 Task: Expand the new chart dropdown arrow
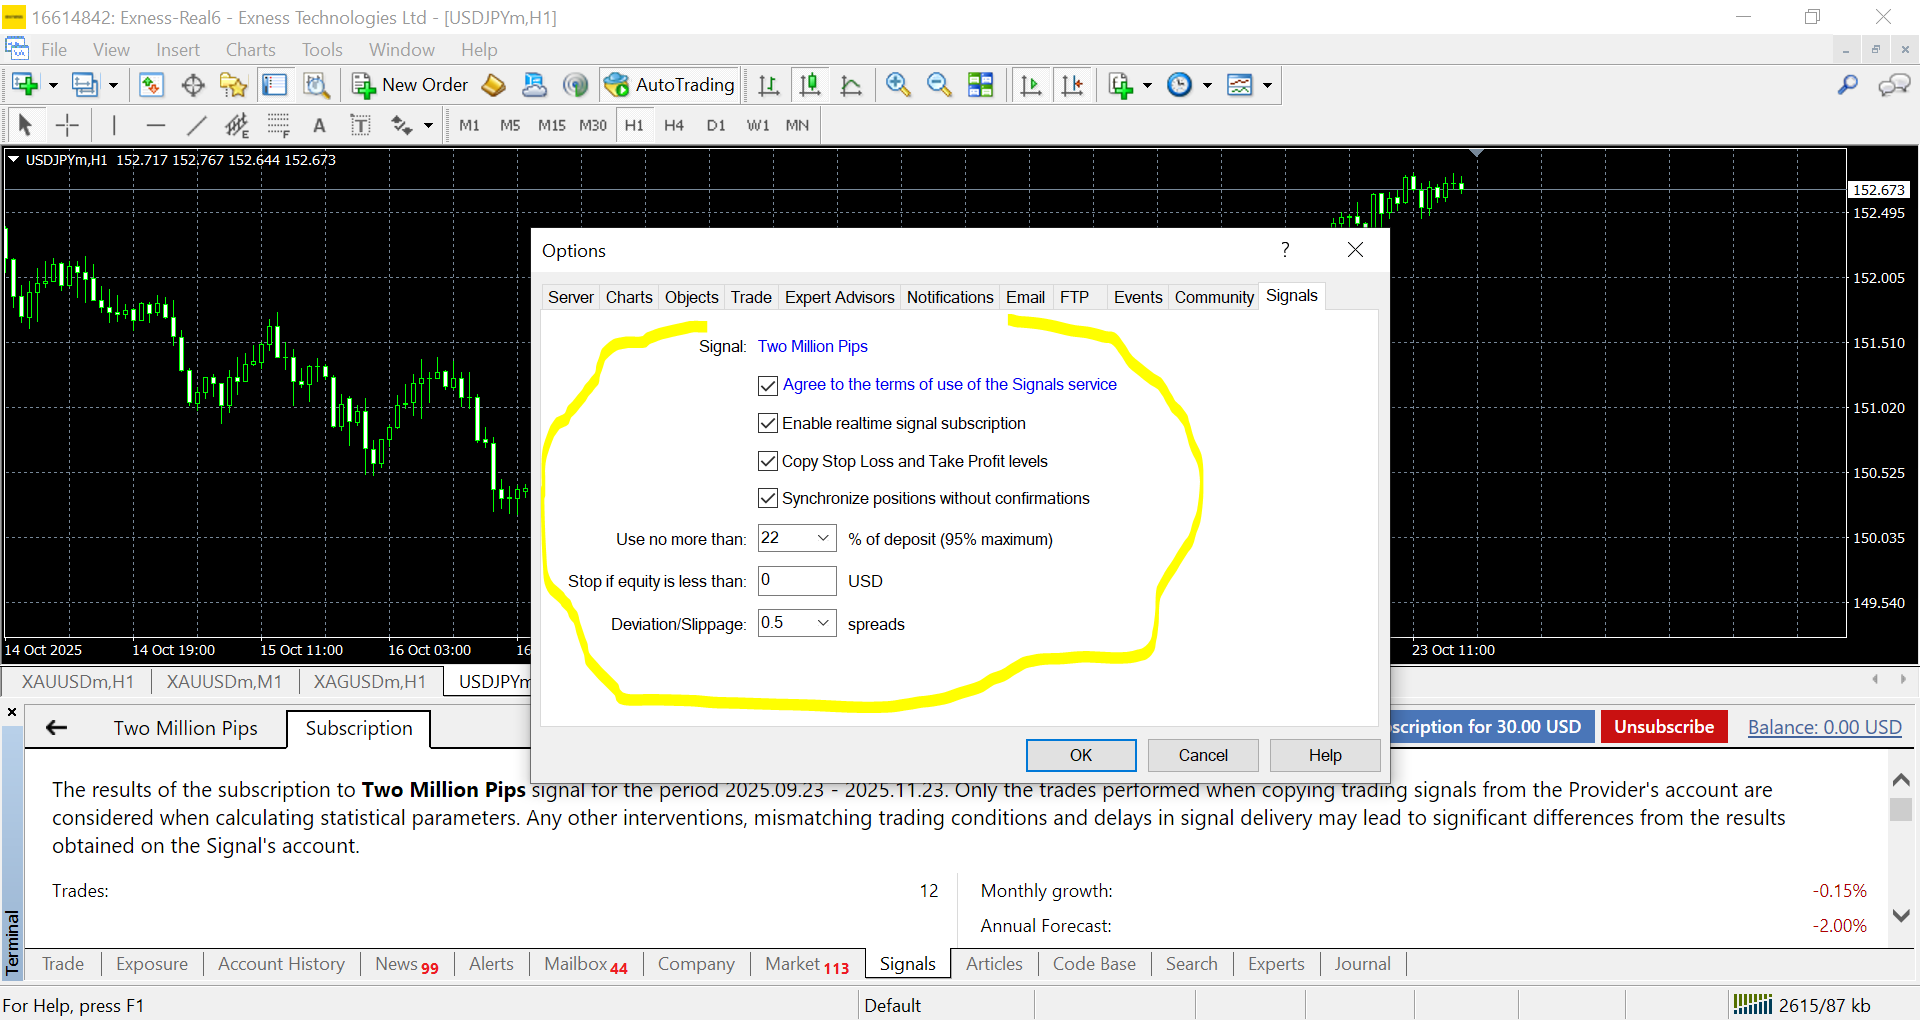53,85
